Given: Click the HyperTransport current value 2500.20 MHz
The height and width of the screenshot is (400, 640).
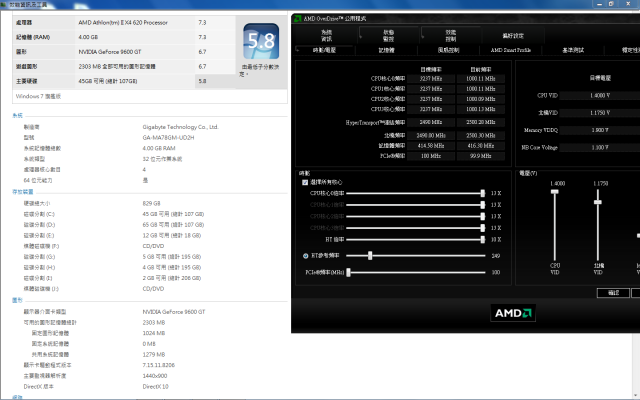Looking at the screenshot, I should pyautogui.click(x=481, y=122).
